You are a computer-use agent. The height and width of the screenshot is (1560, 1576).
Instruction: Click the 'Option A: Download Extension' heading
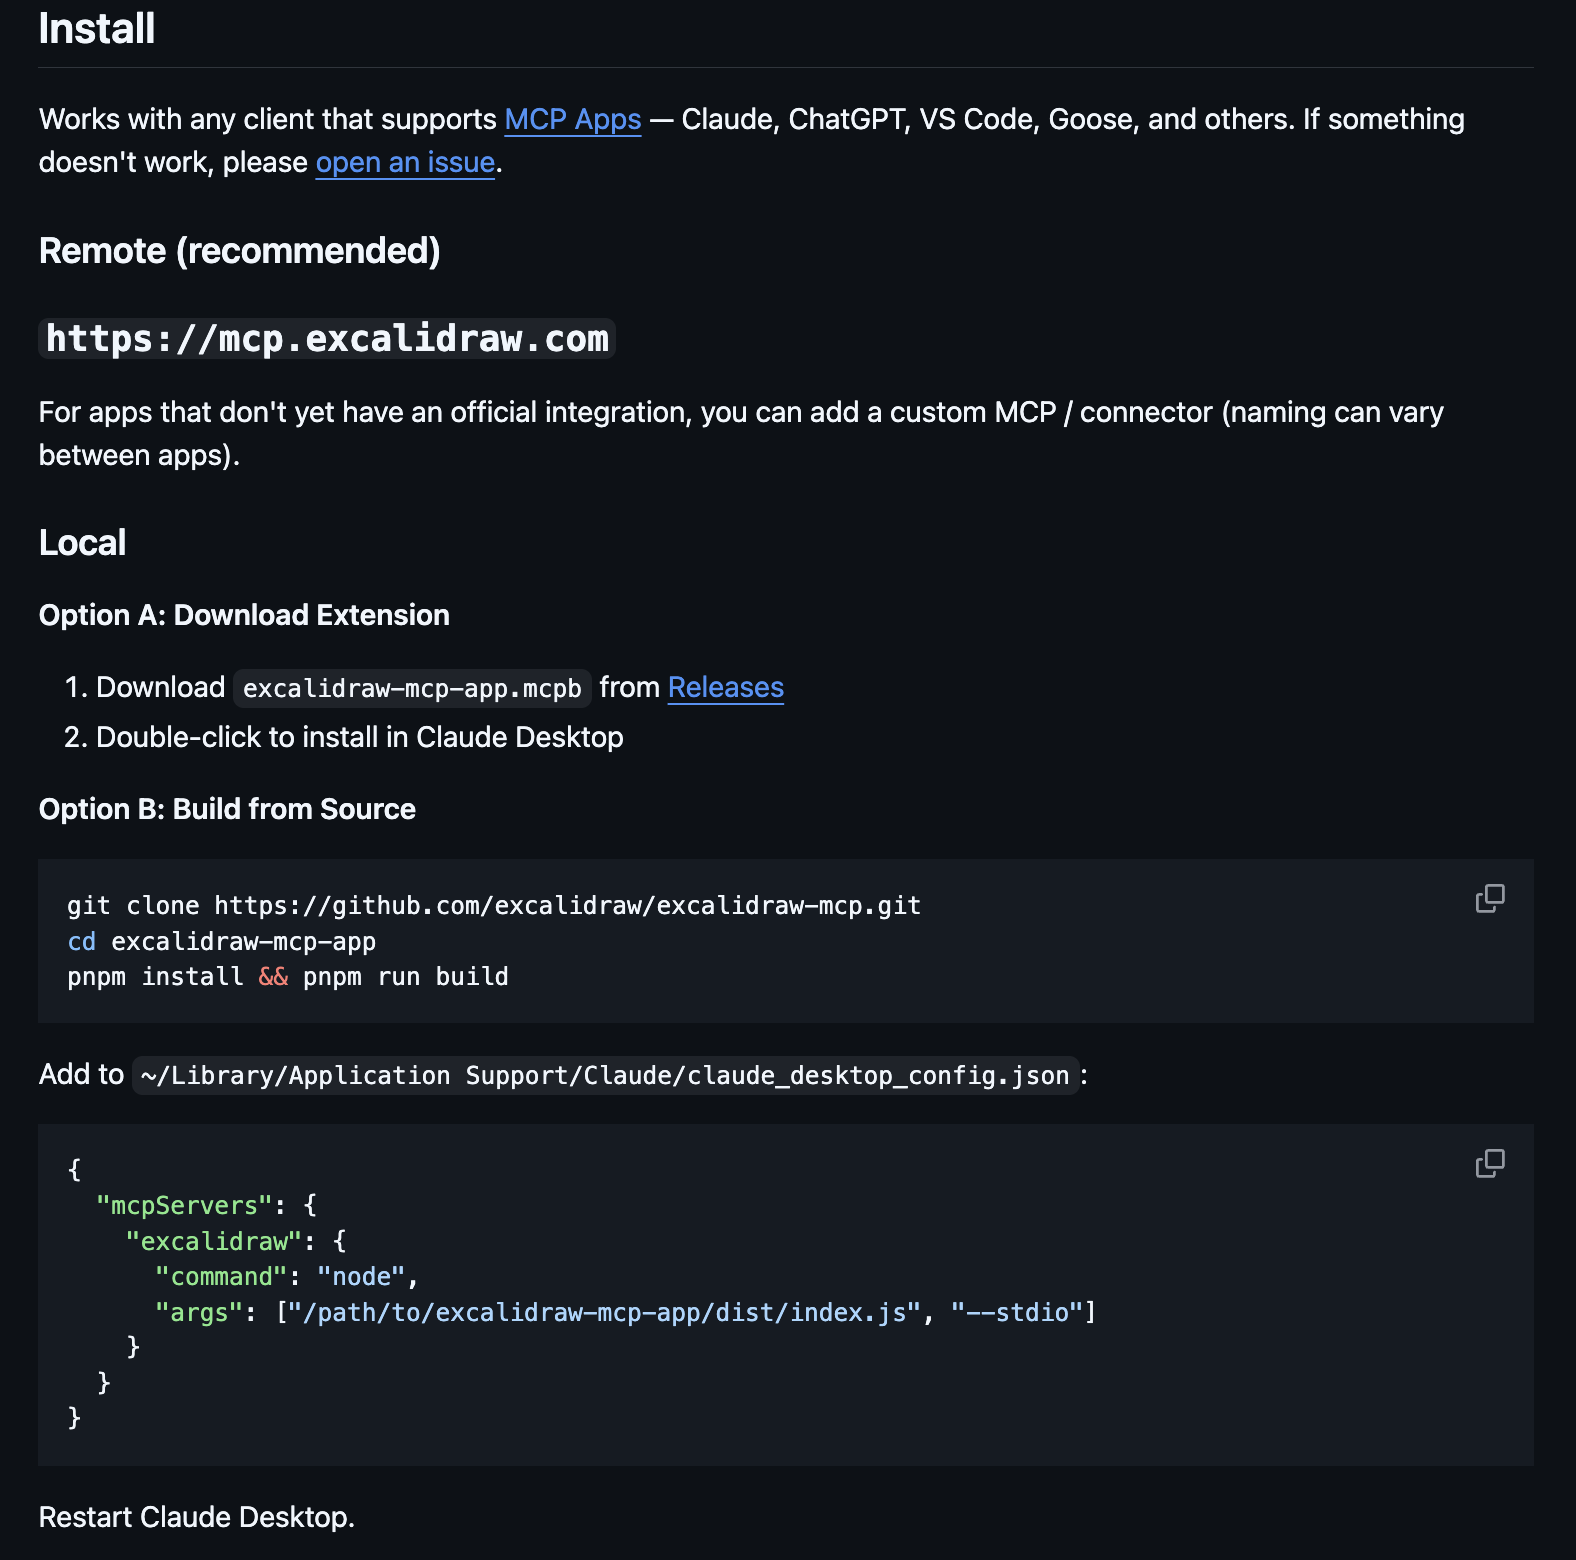[x=244, y=615]
